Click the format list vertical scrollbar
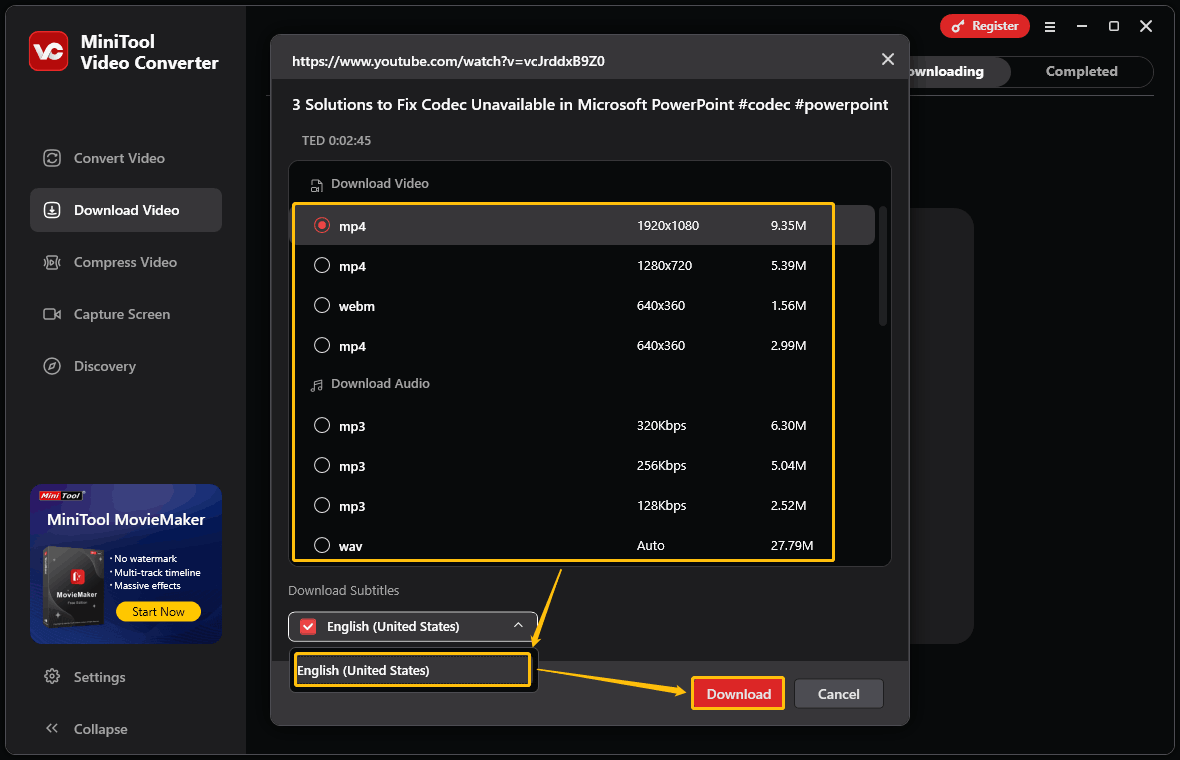The width and height of the screenshot is (1180, 760). [x=883, y=265]
